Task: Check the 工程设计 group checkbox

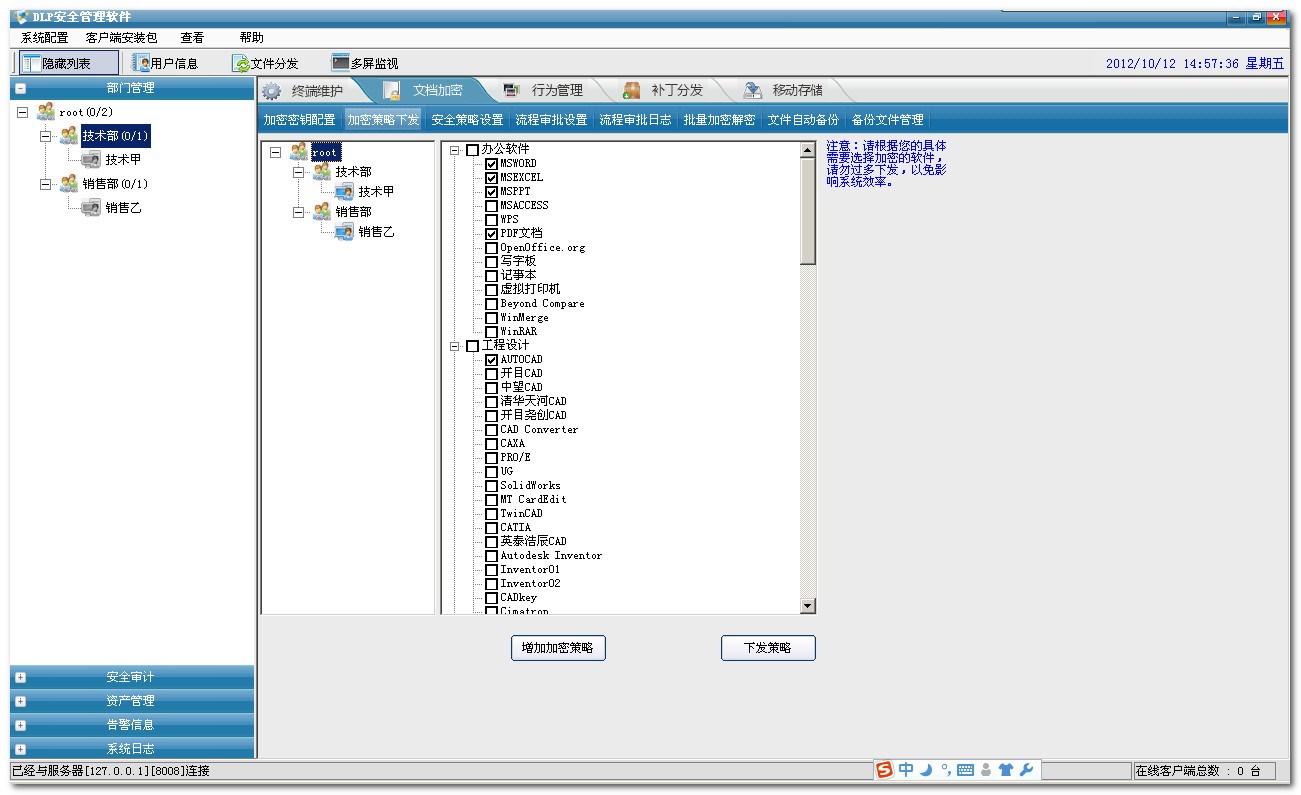Action: pyautogui.click(x=472, y=346)
